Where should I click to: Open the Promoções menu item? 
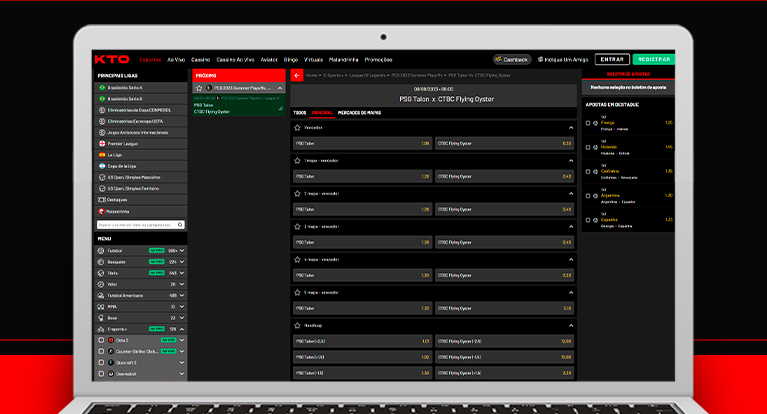click(x=378, y=60)
